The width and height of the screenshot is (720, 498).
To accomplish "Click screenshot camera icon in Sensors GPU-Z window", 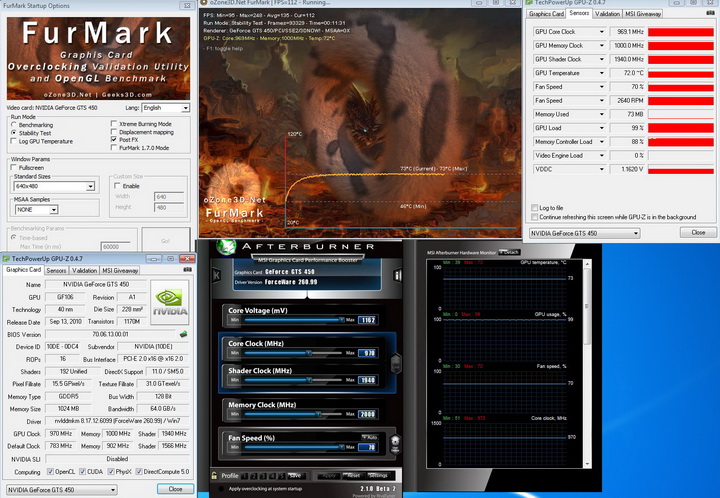I will tap(710, 13).
